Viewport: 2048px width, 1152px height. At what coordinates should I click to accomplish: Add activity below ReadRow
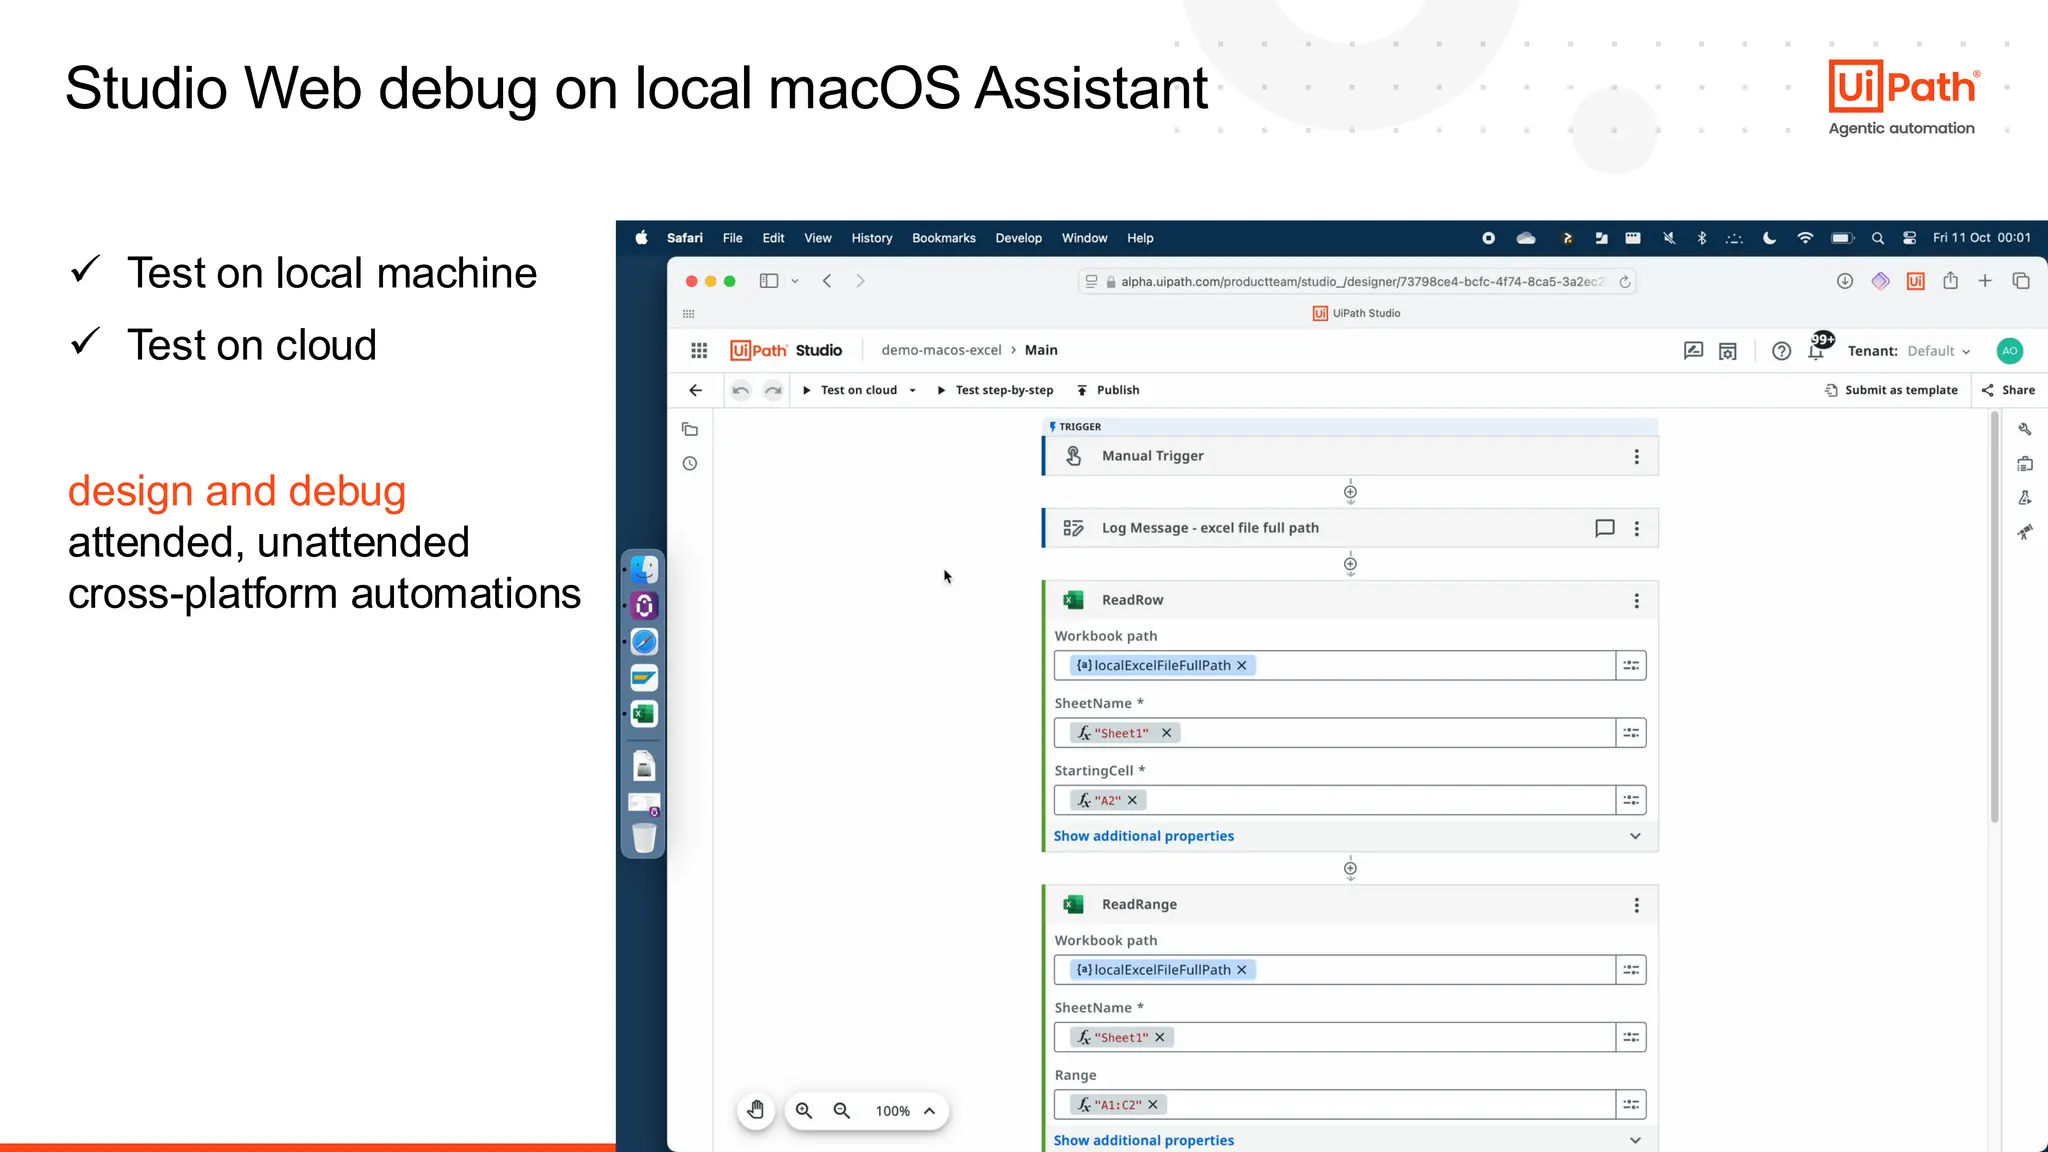pos(1350,868)
